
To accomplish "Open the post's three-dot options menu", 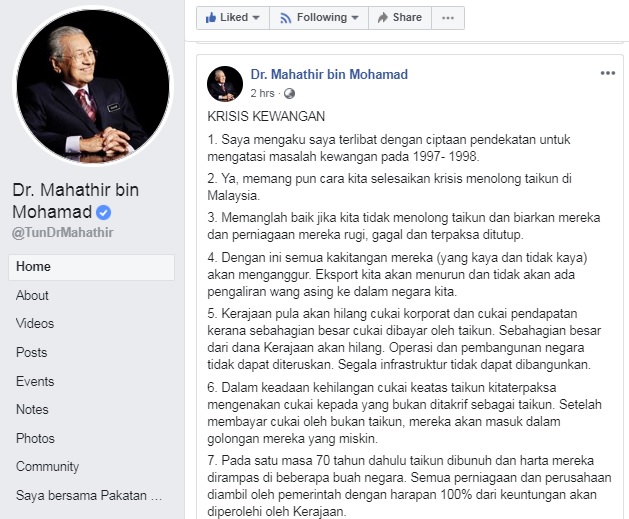I will 608,73.
